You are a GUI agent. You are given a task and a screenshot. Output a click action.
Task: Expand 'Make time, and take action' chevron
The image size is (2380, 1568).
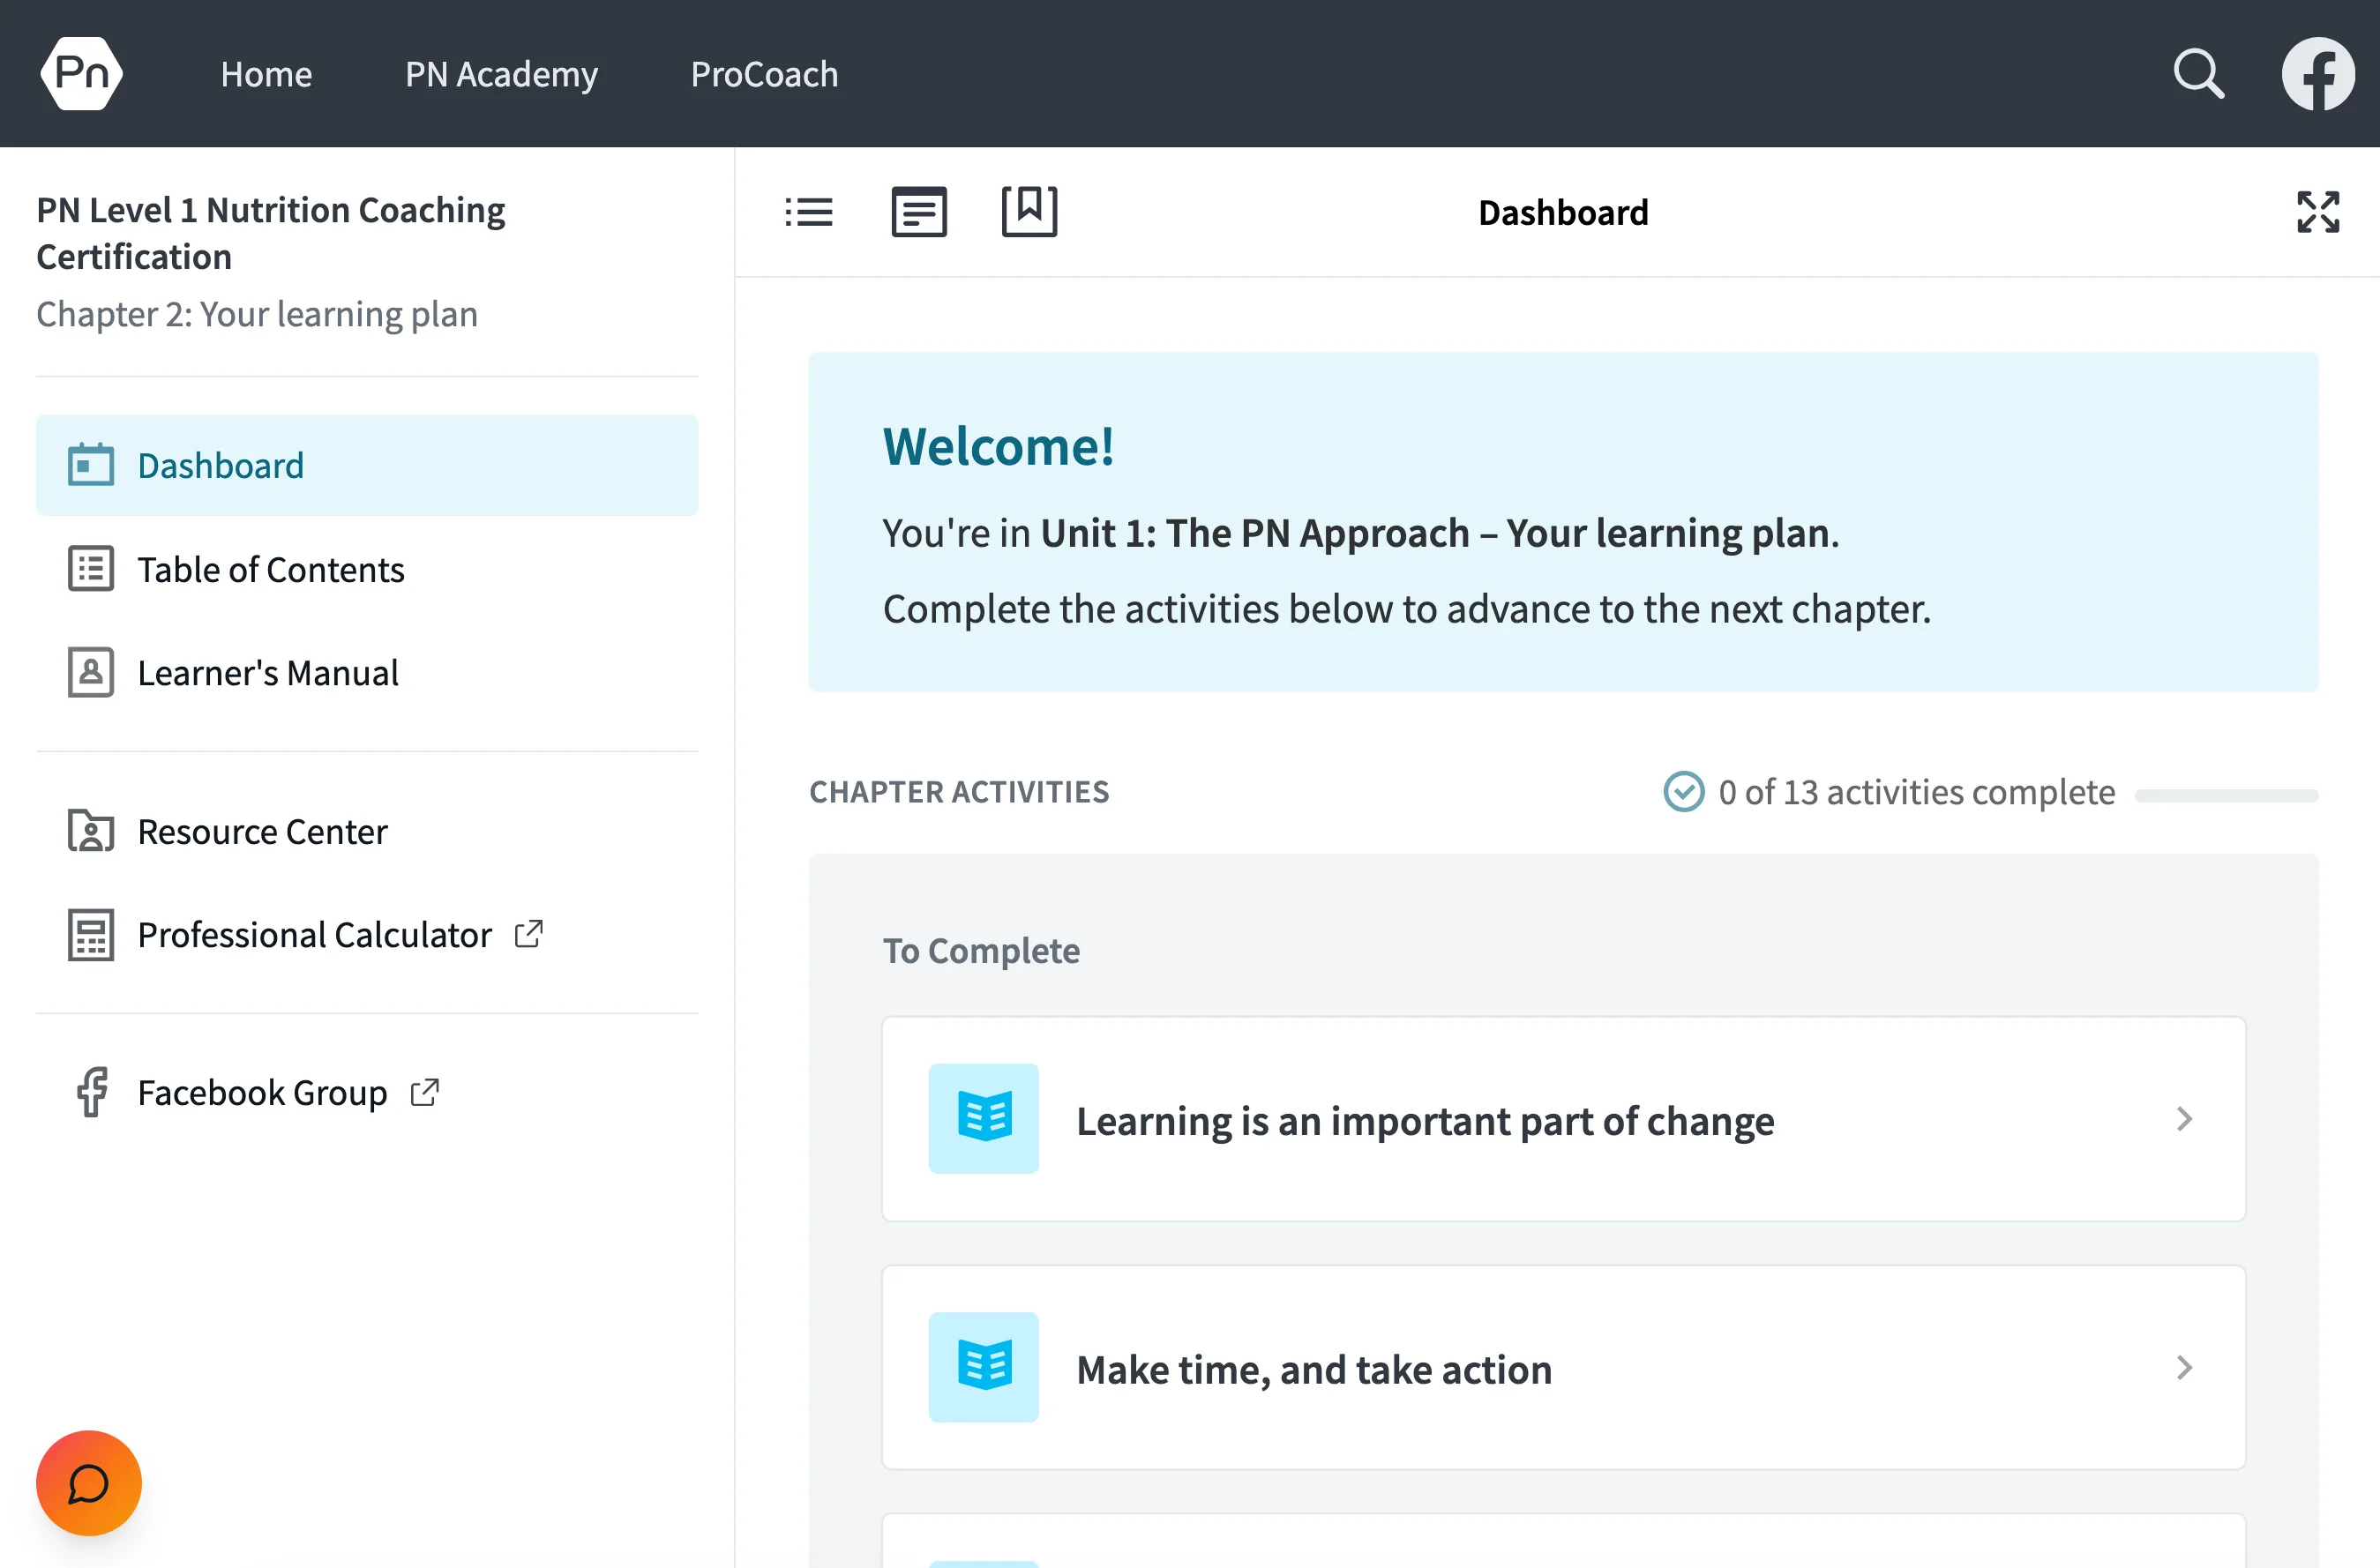point(2184,1367)
